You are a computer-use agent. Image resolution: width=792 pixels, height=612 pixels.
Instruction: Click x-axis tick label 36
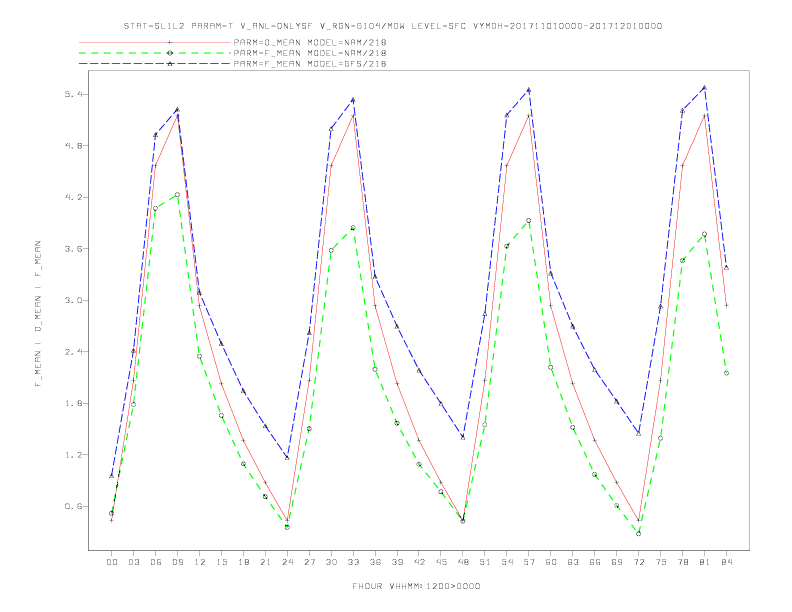pyautogui.click(x=375, y=562)
